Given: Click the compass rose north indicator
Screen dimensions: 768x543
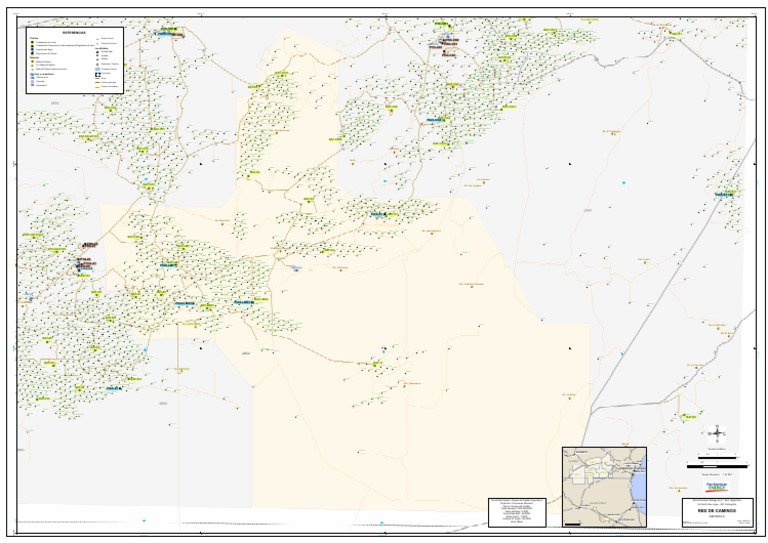Looking at the screenshot, I should click(x=717, y=433).
